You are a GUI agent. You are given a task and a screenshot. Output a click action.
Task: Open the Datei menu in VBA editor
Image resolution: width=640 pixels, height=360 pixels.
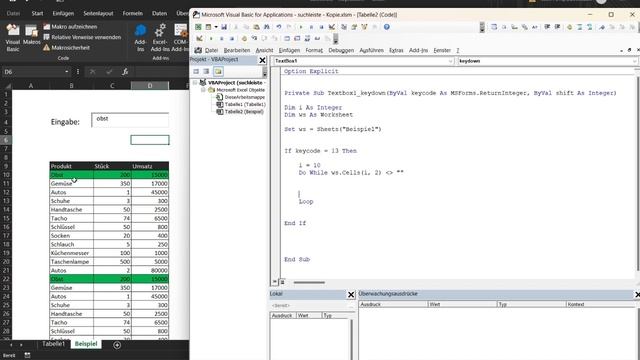pyautogui.click(x=211, y=50)
